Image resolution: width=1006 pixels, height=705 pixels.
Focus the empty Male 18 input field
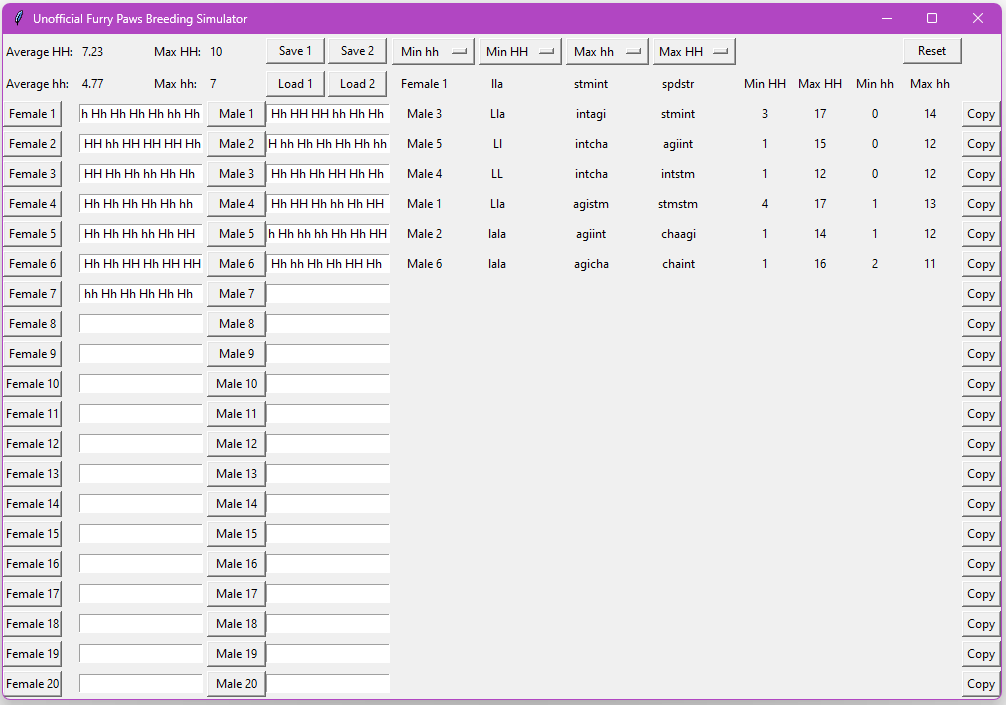(x=328, y=624)
